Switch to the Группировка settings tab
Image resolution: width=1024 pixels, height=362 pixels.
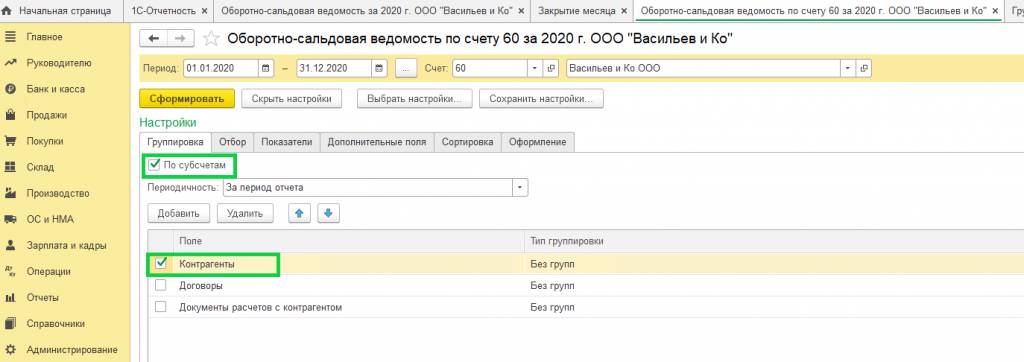(176, 142)
